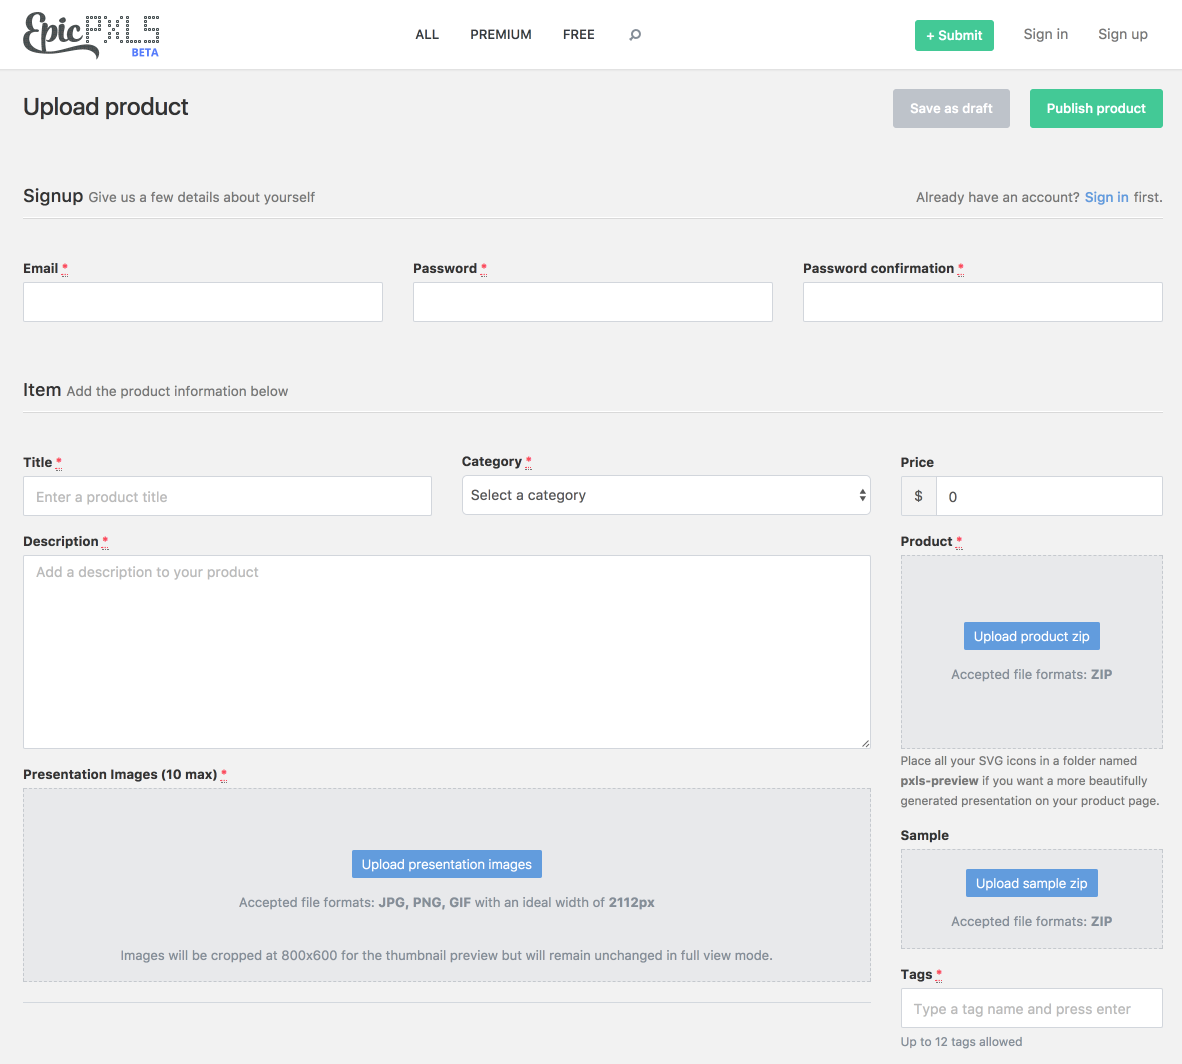Click the 'Item' section heading
This screenshot has width=1182, height=1064.
[41, 390]
